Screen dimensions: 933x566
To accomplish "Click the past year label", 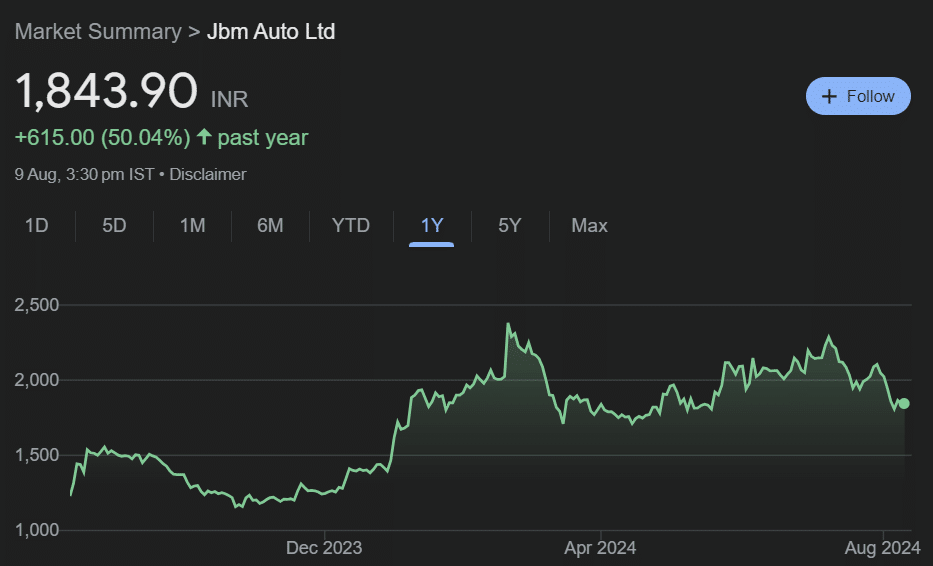I will point(263,137).
